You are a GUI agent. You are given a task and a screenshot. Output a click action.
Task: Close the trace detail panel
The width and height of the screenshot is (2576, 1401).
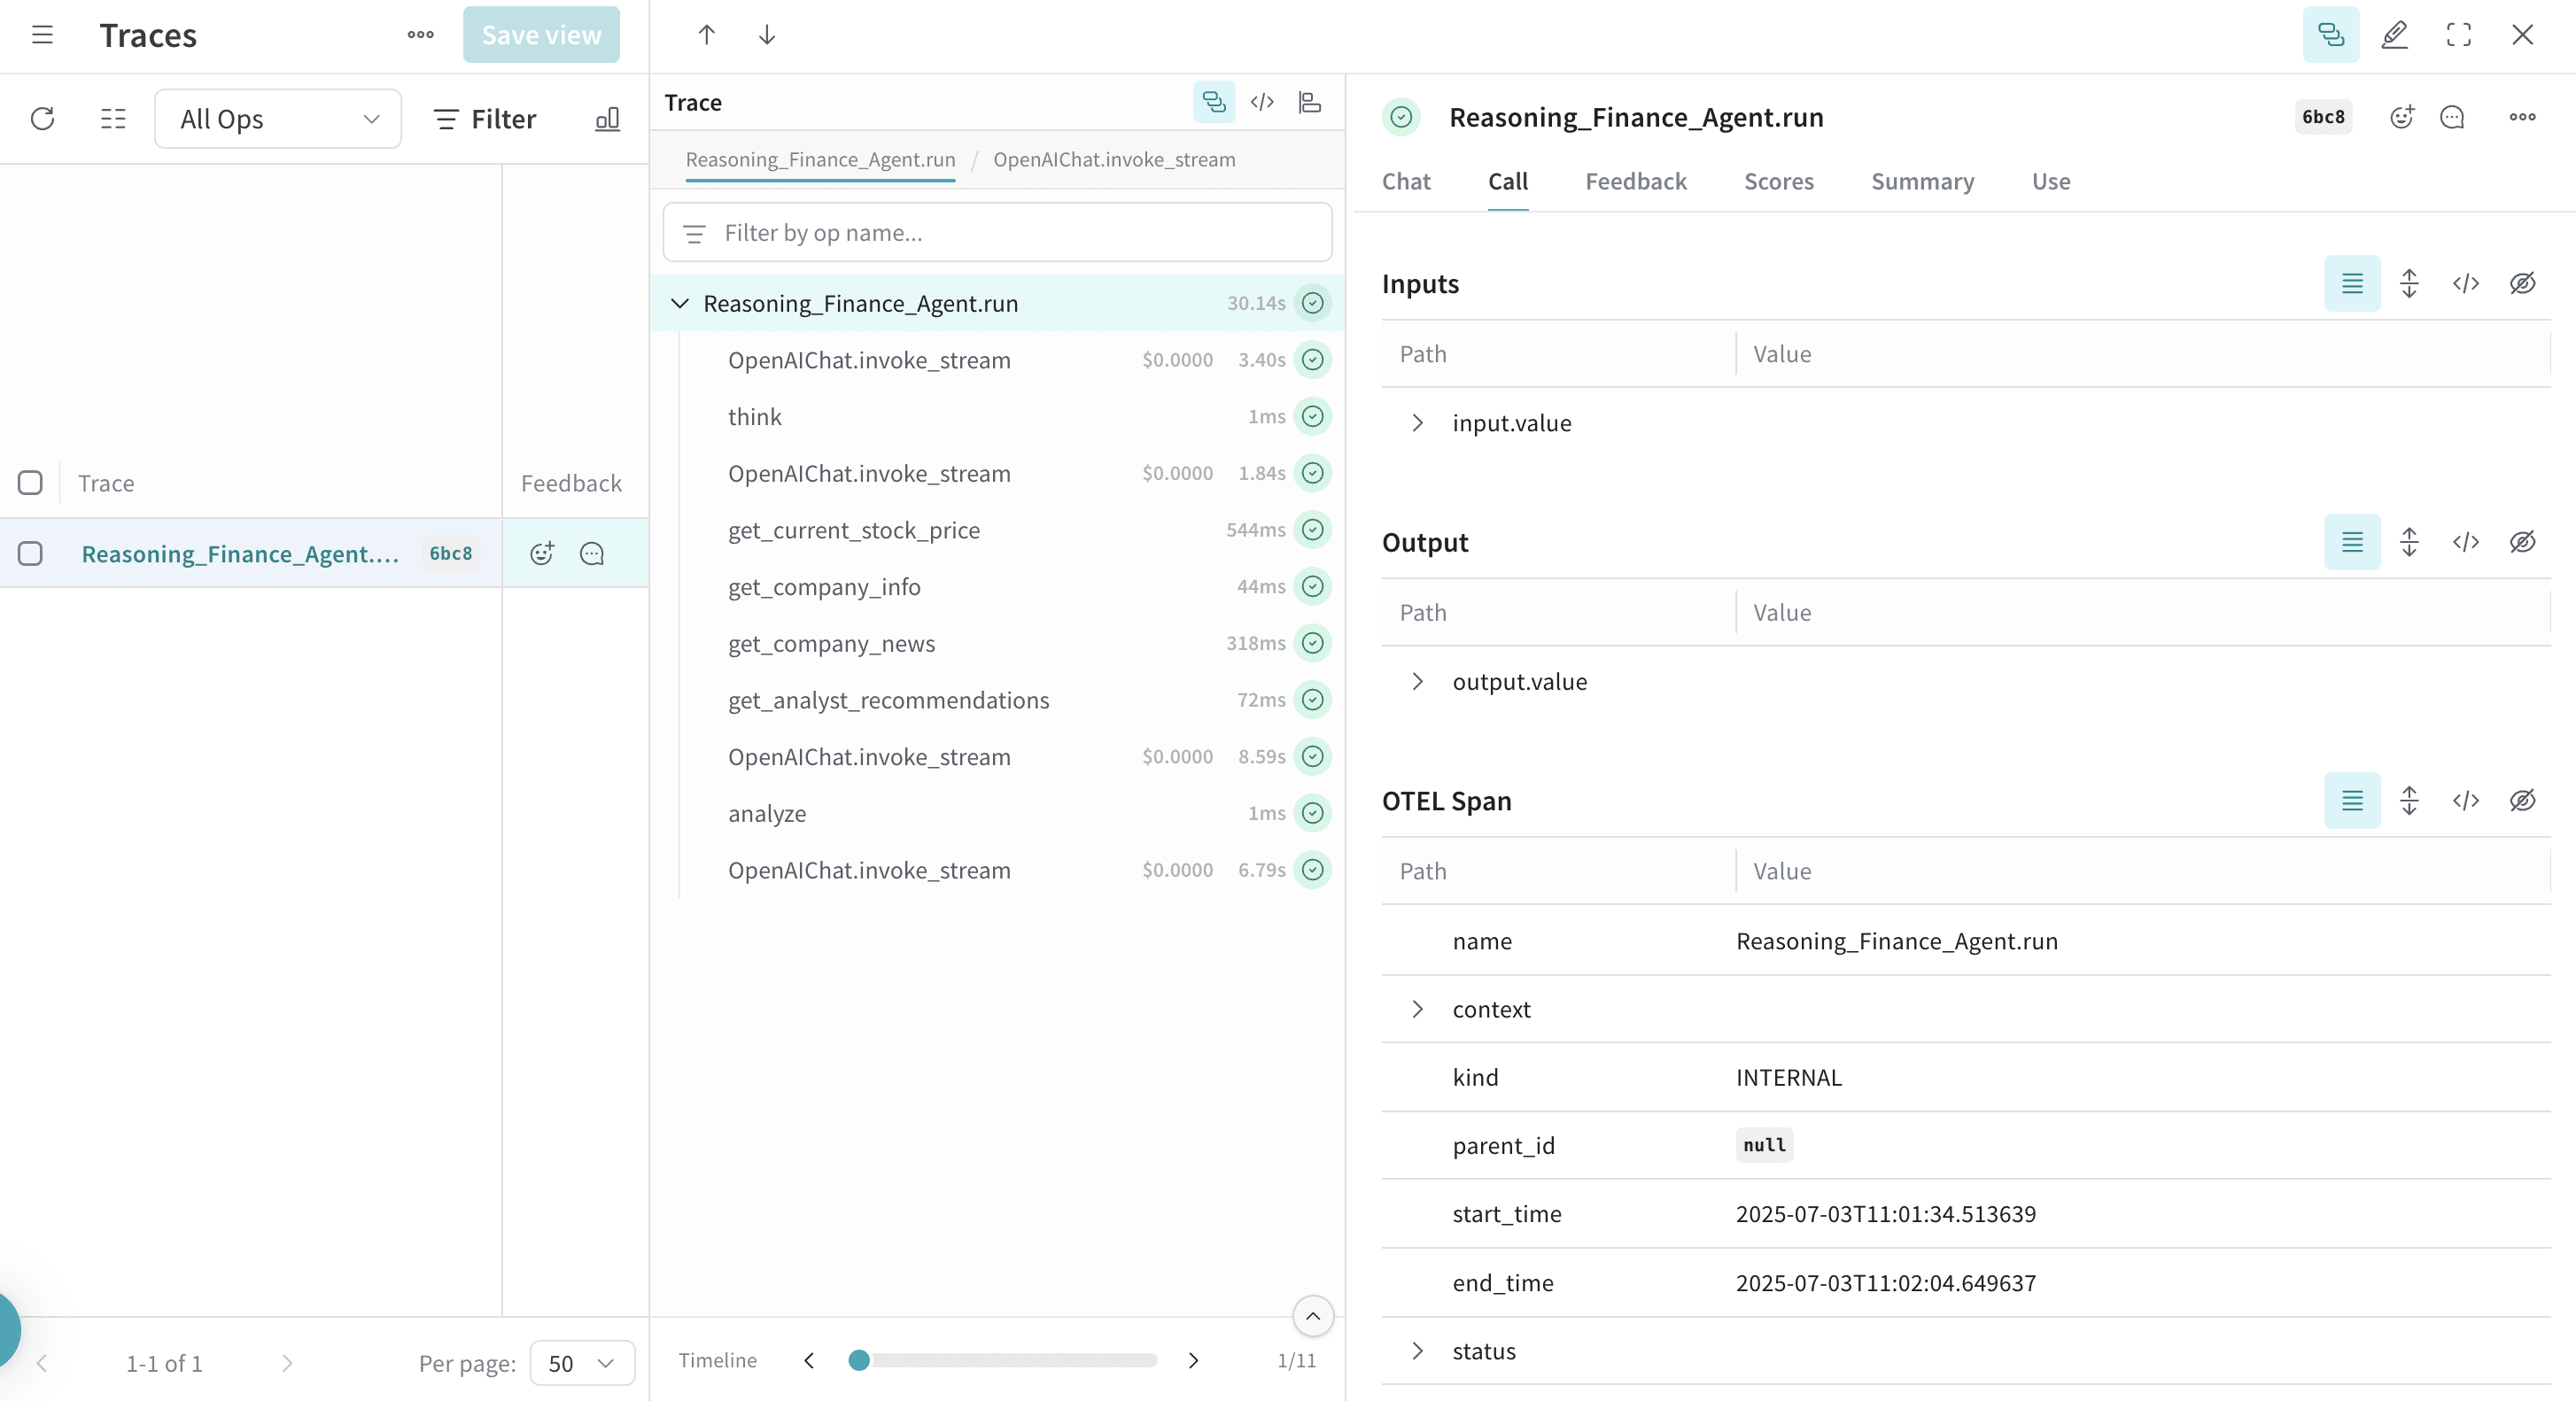click(2523, 35)
